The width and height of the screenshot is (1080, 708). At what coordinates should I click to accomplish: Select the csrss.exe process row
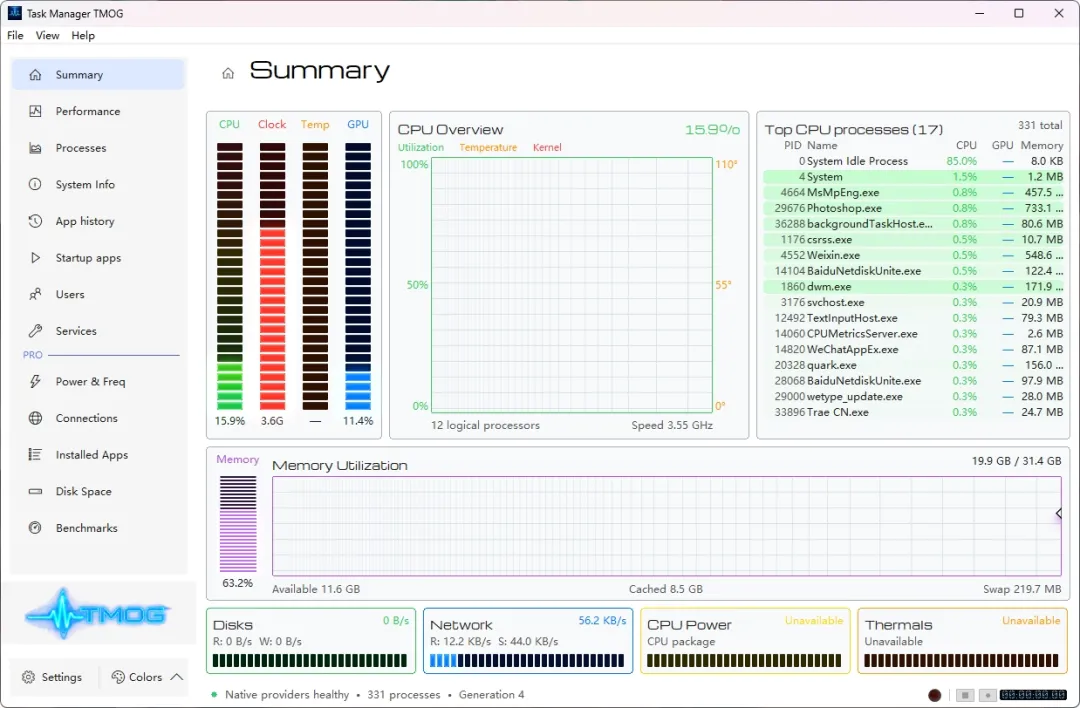pyautogui.click(x=913, y=240)
